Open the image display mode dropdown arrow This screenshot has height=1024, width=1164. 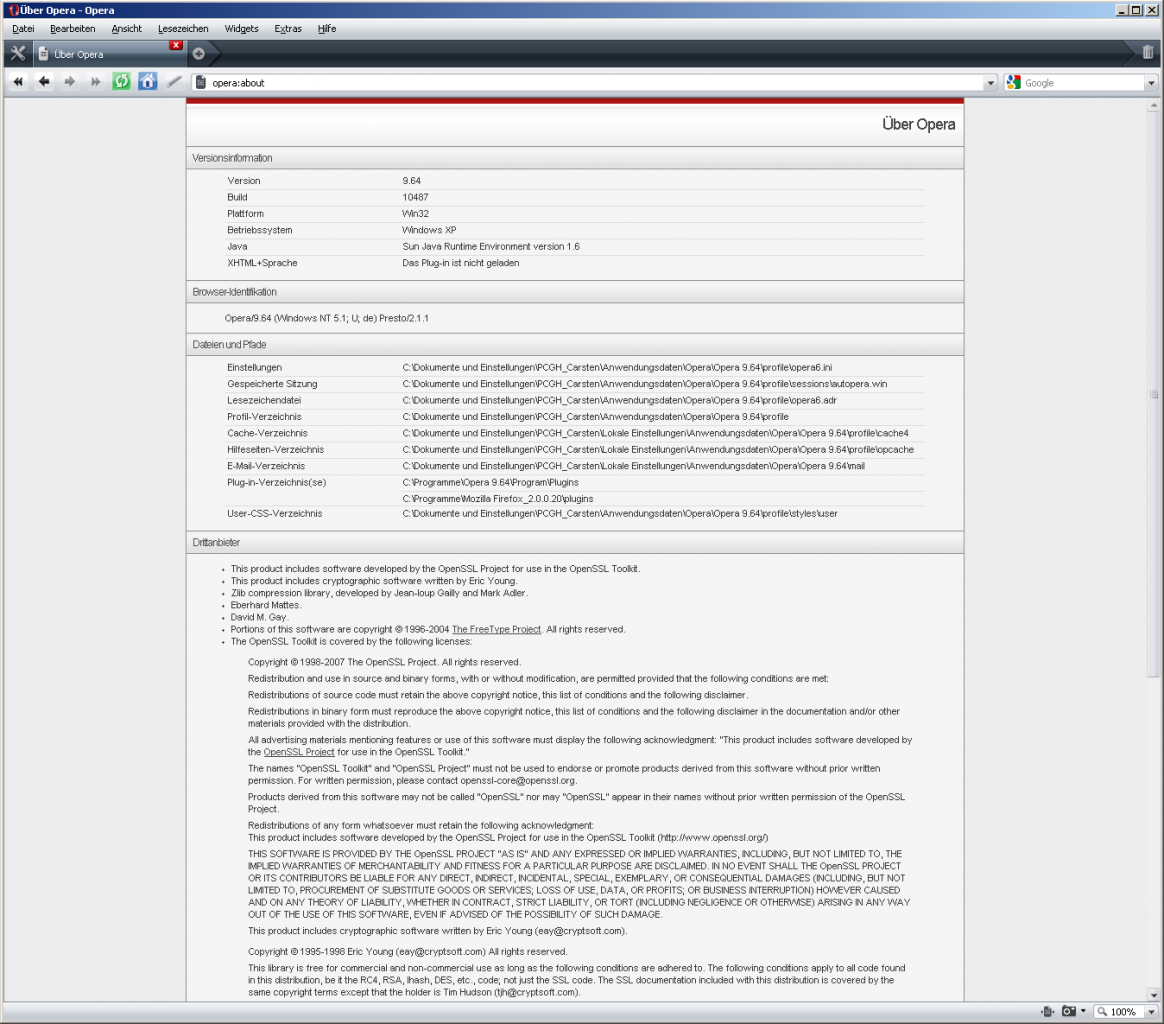[1083, 1011]
